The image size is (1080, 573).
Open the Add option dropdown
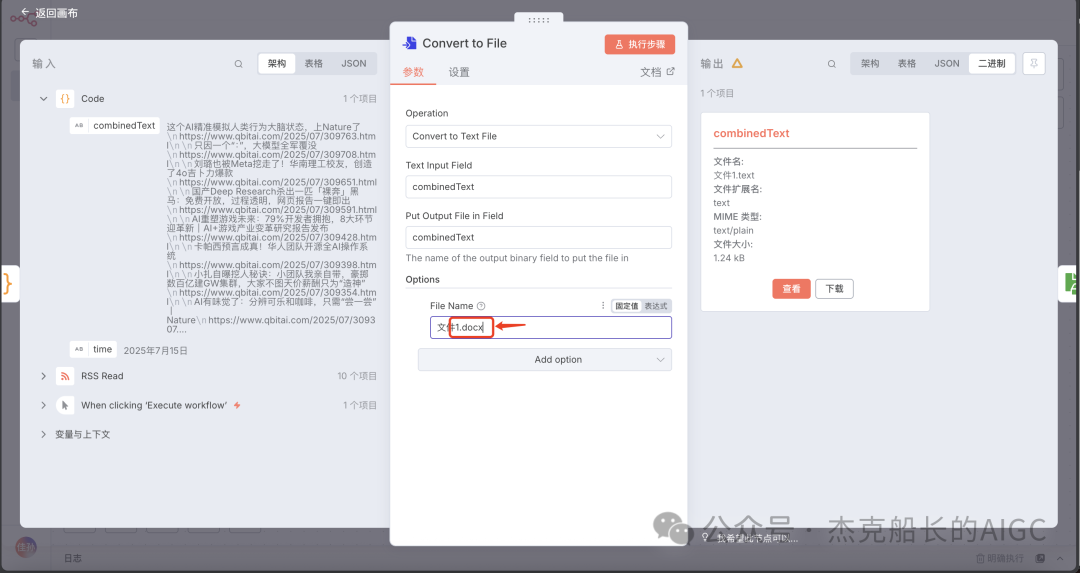pyautogui.click(x=545, y=360)
